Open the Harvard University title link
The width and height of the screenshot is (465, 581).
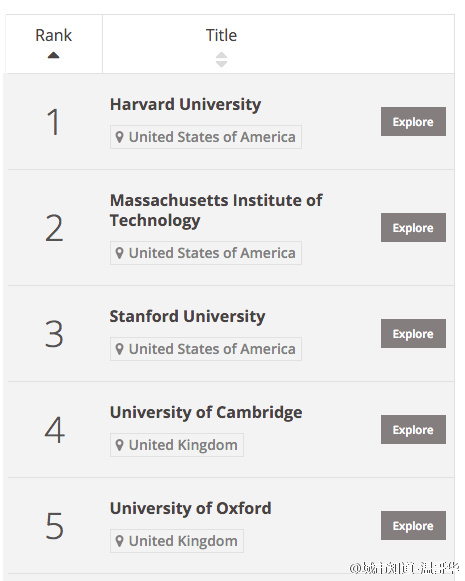(185, 105)
